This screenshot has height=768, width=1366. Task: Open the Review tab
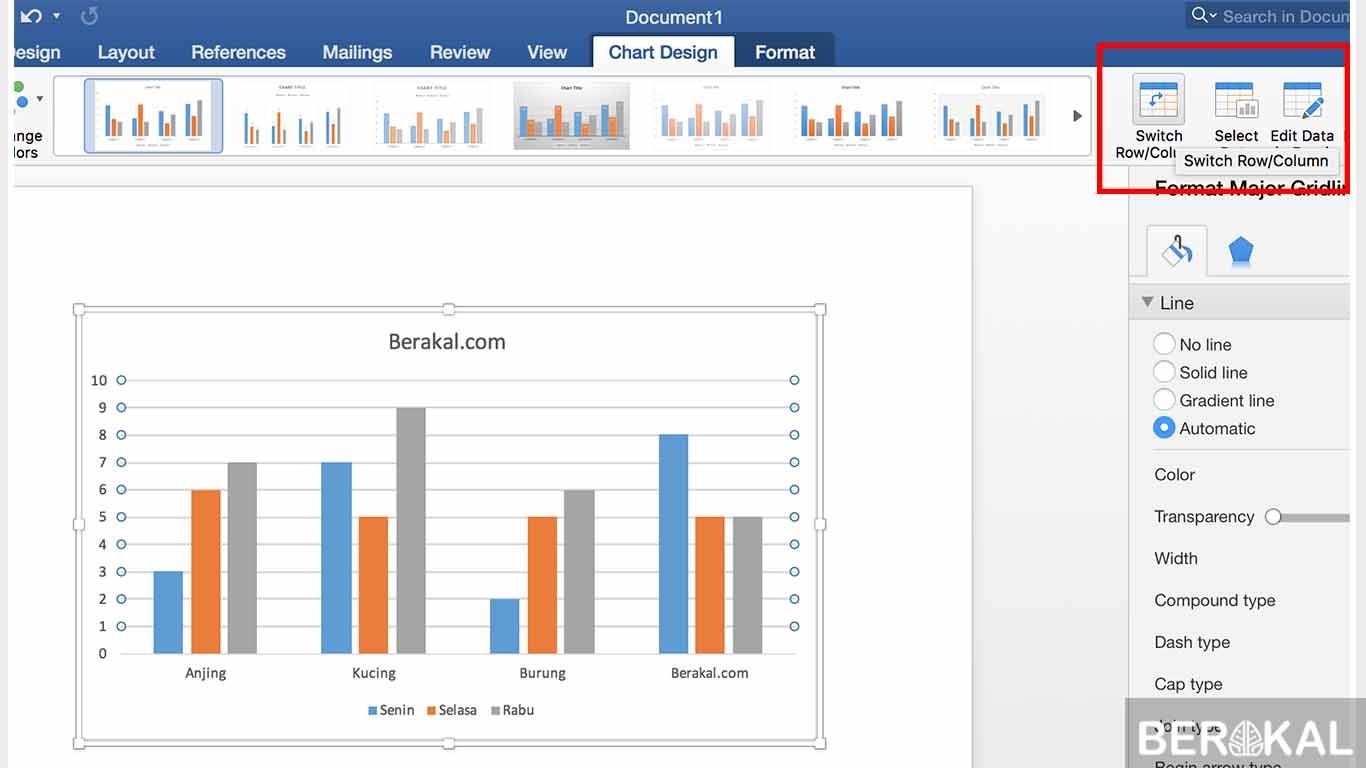click(460, 52)
